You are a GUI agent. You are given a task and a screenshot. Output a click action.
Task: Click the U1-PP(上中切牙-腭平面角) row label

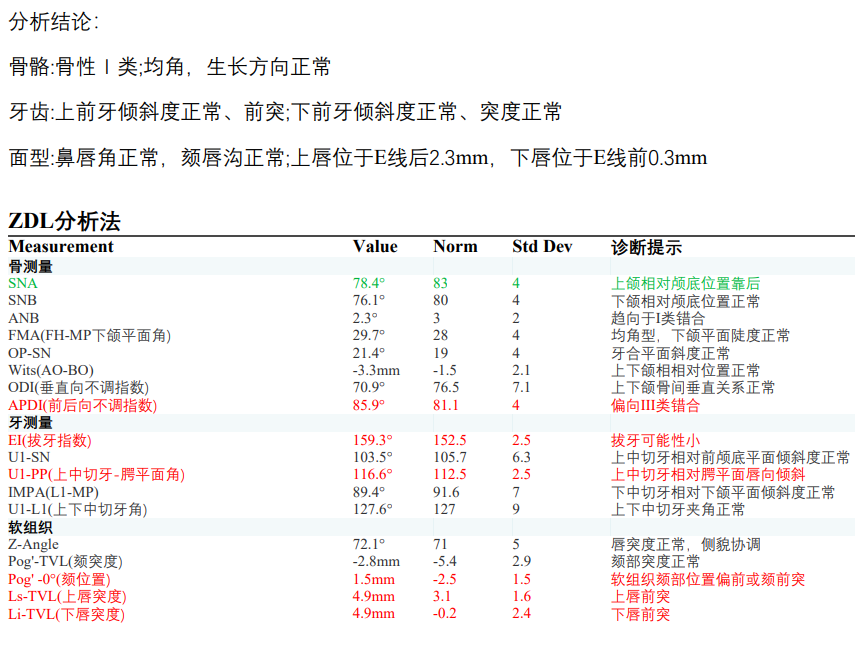pyautogui.click(x=96, y=475)
